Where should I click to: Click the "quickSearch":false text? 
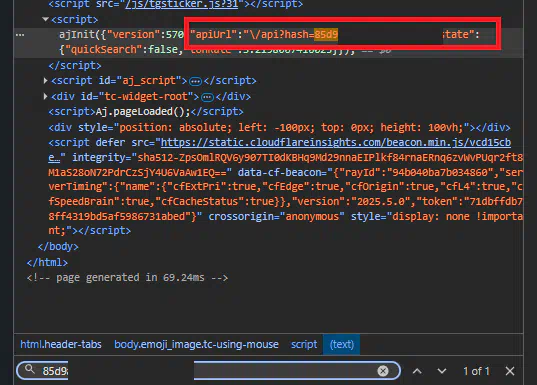(122, 50)
